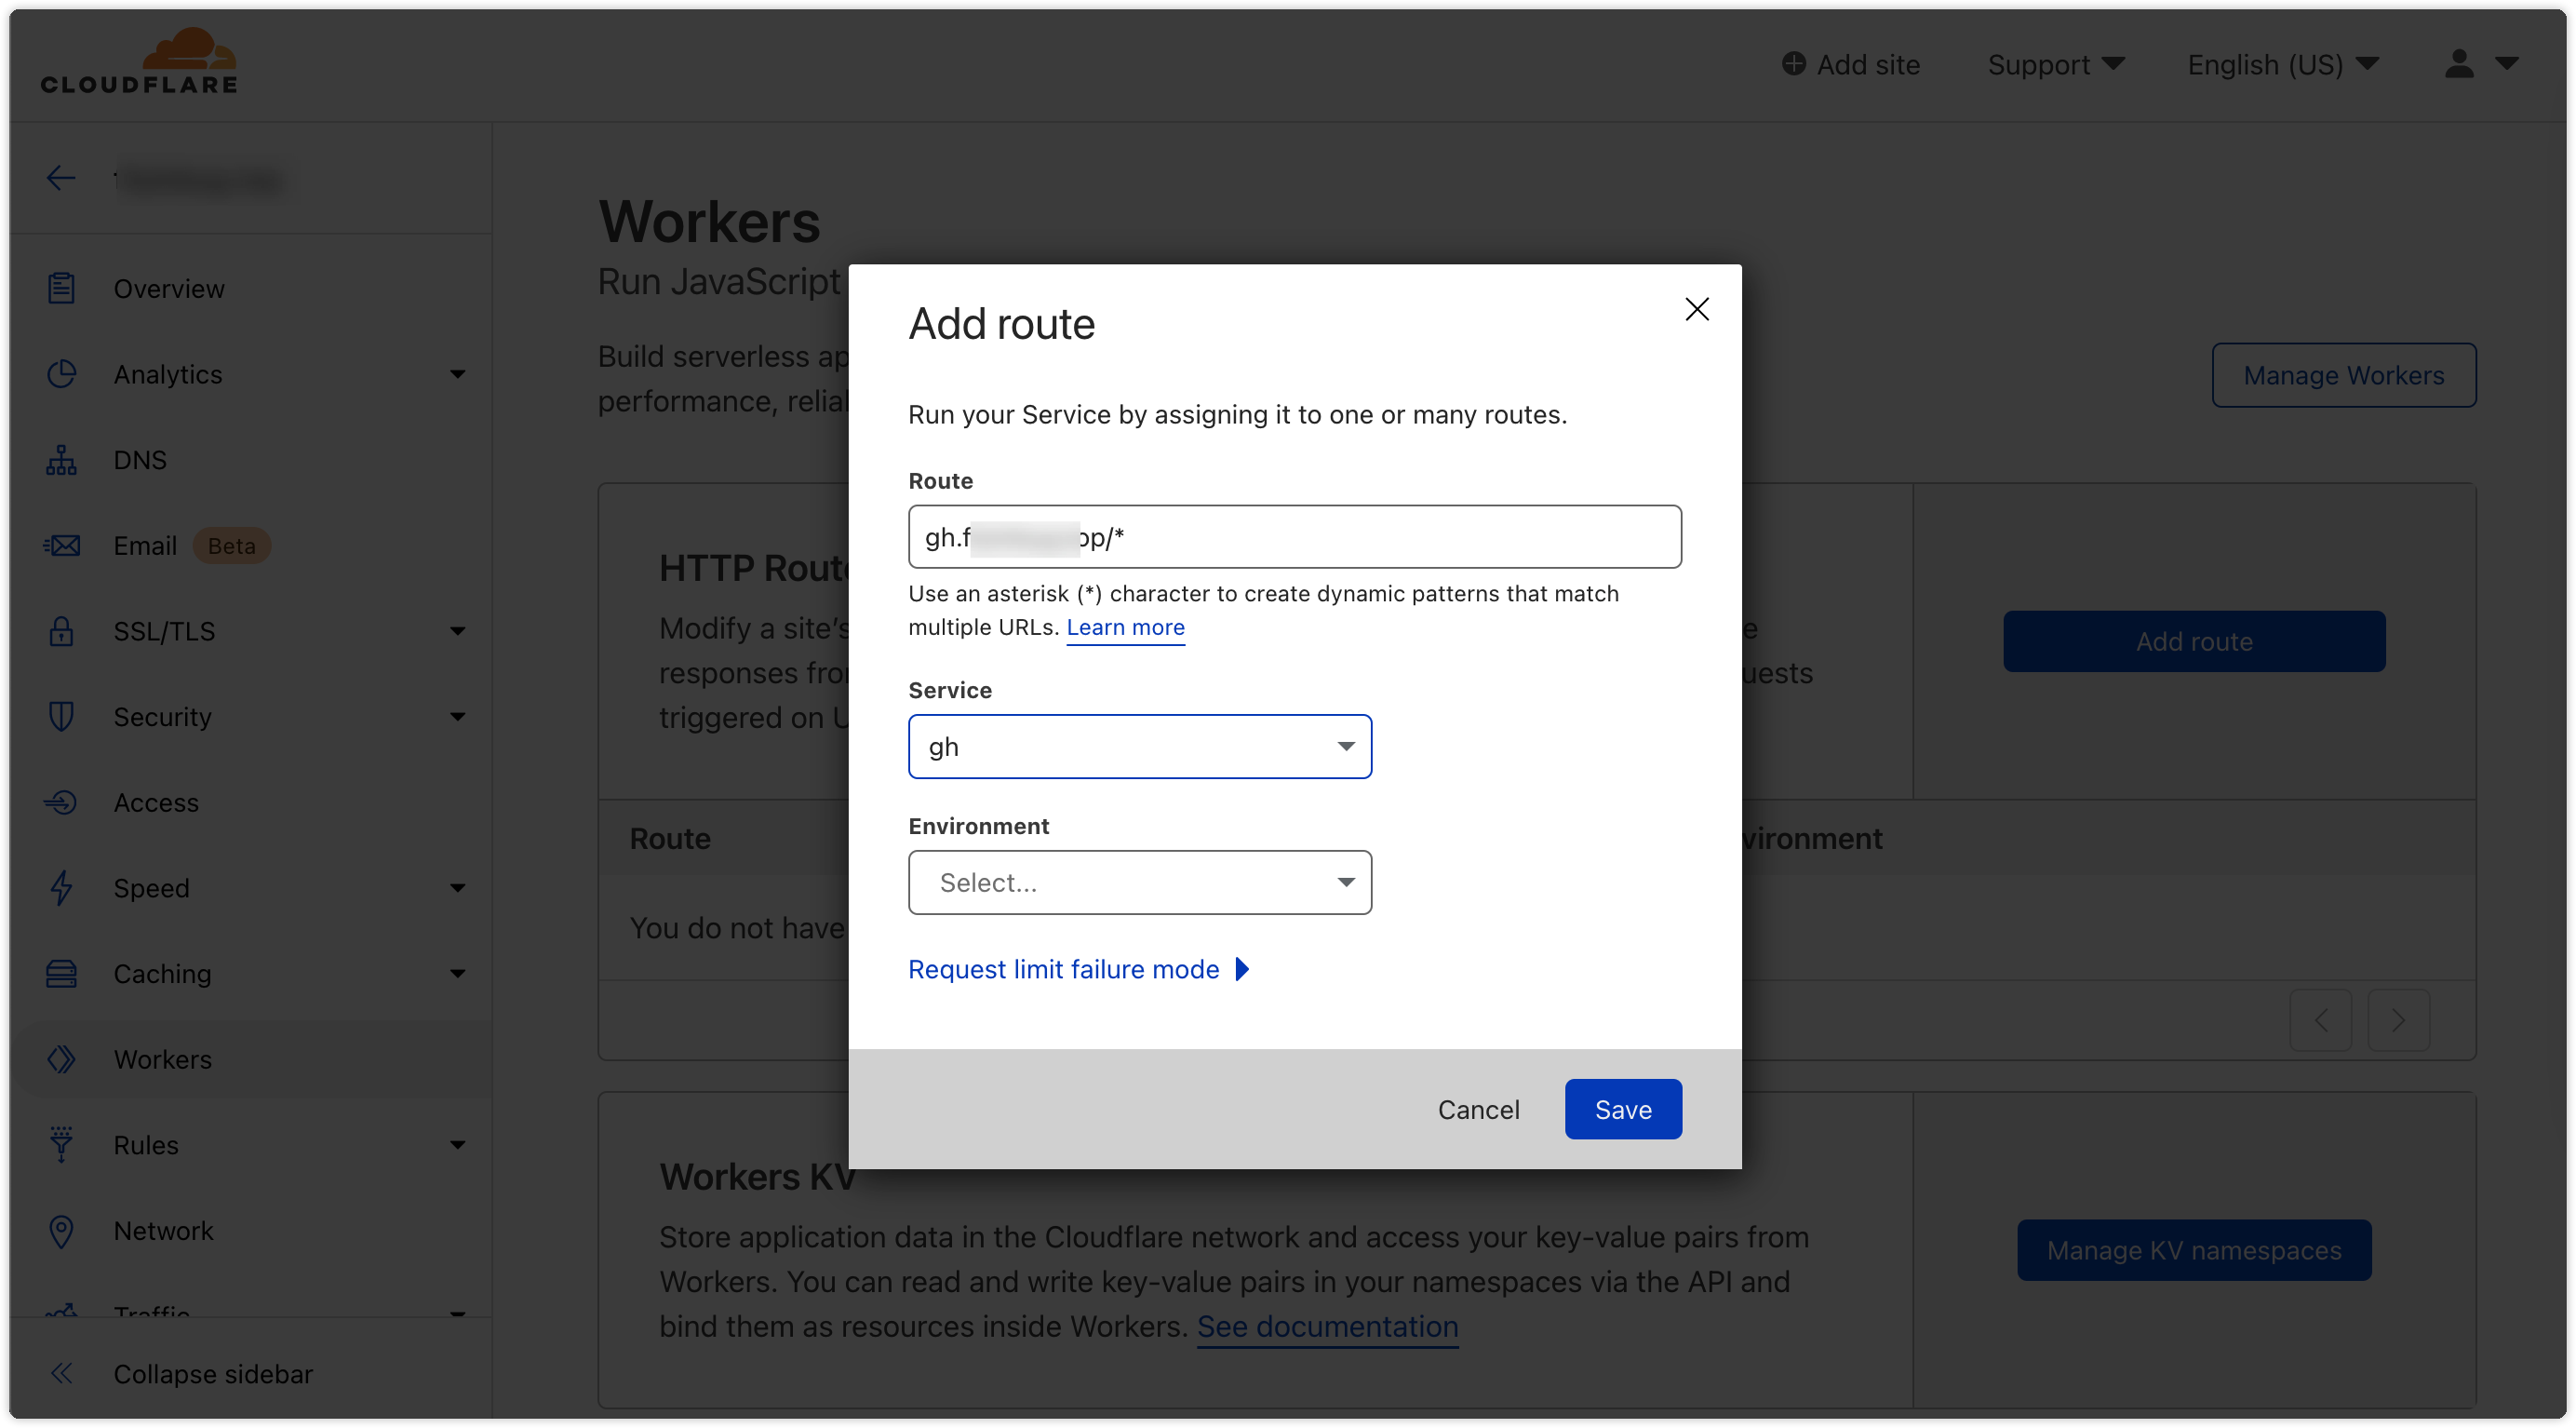Image resolution: width=2576 pixels, height=1428 pixels.
Task: Expand the Rules sidebar section
Action: click(x=457, y=1145)
